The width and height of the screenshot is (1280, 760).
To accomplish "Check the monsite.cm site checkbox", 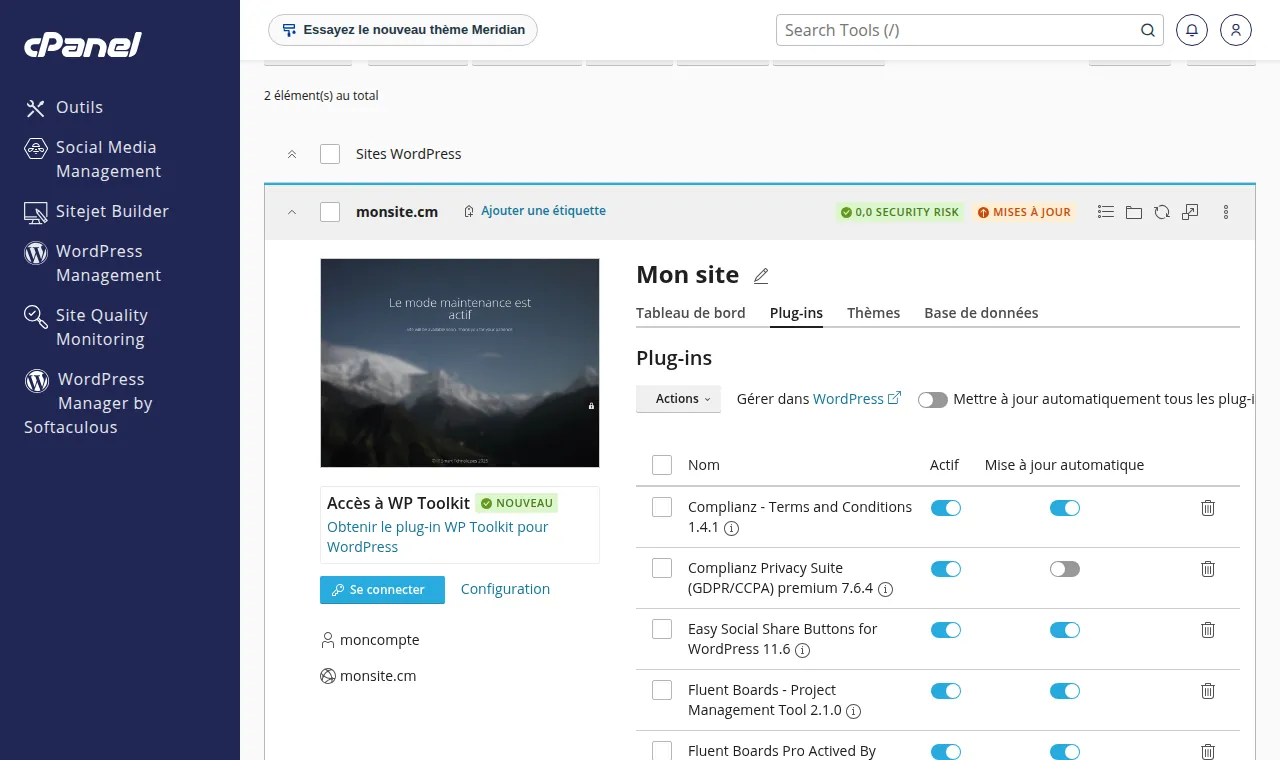I will point(330,212).
